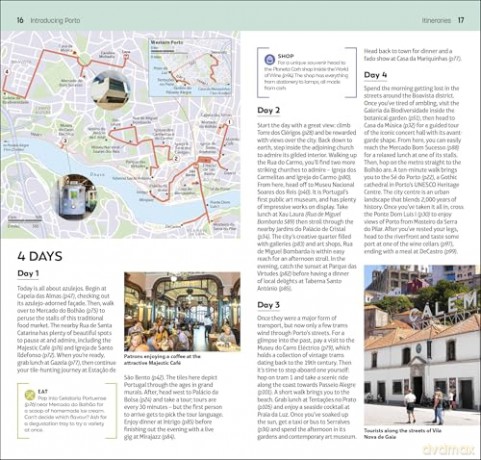The image size is (481, 460).
Task: Select map marker number 2
Action: coord(176,159)
